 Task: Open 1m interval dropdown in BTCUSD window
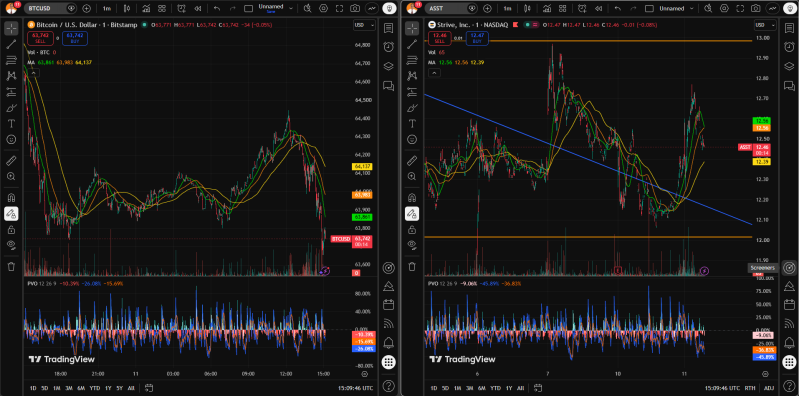coord(106,9)
